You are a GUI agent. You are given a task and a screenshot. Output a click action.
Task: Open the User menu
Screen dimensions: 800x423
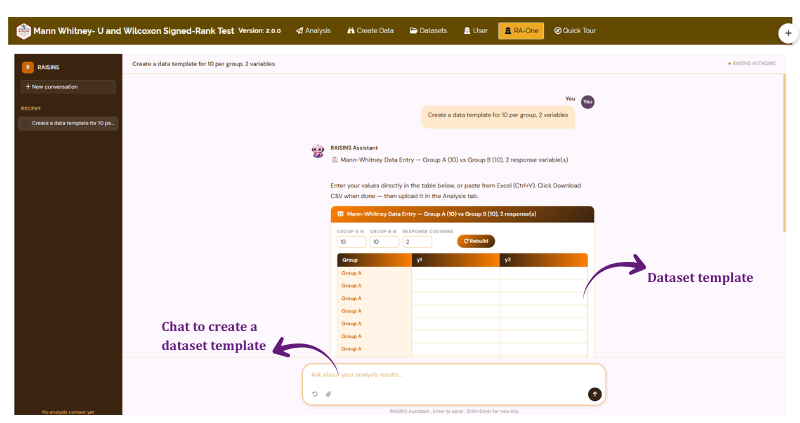[x=476, y=31]
